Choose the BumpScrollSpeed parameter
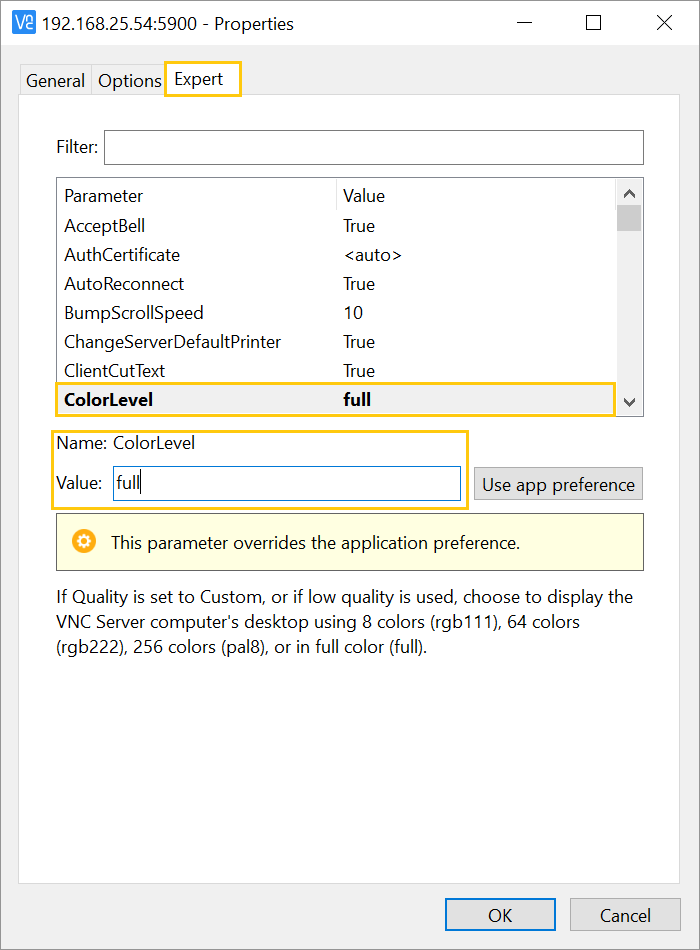The height and width of the screenshot is (950, 700). (336, 313)
